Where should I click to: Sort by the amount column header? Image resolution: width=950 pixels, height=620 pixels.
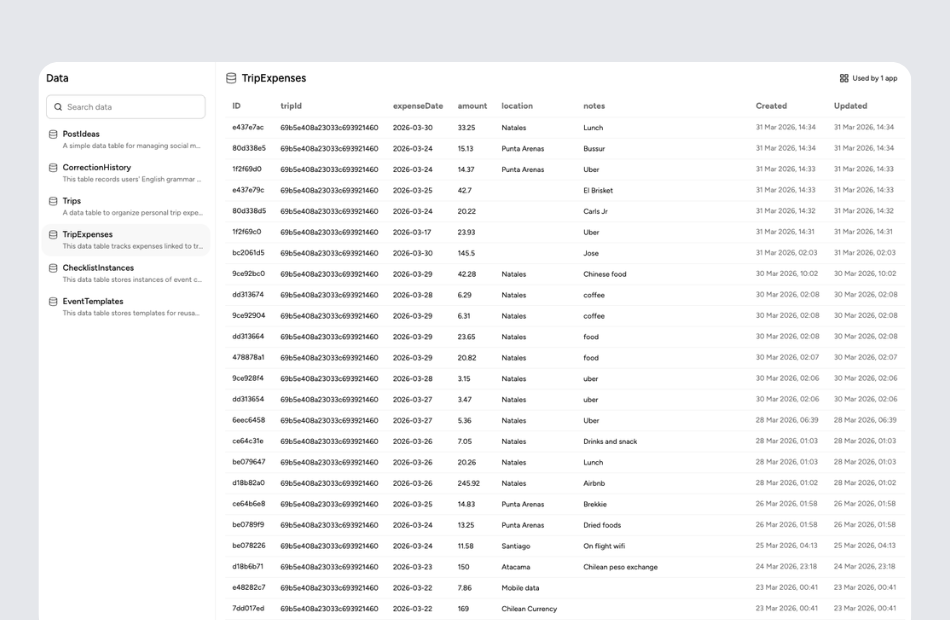[x=471, y=106]
